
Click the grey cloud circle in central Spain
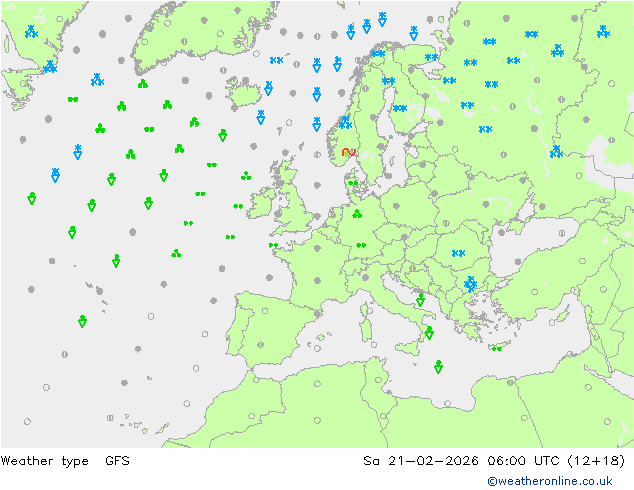tap(260, 345)
